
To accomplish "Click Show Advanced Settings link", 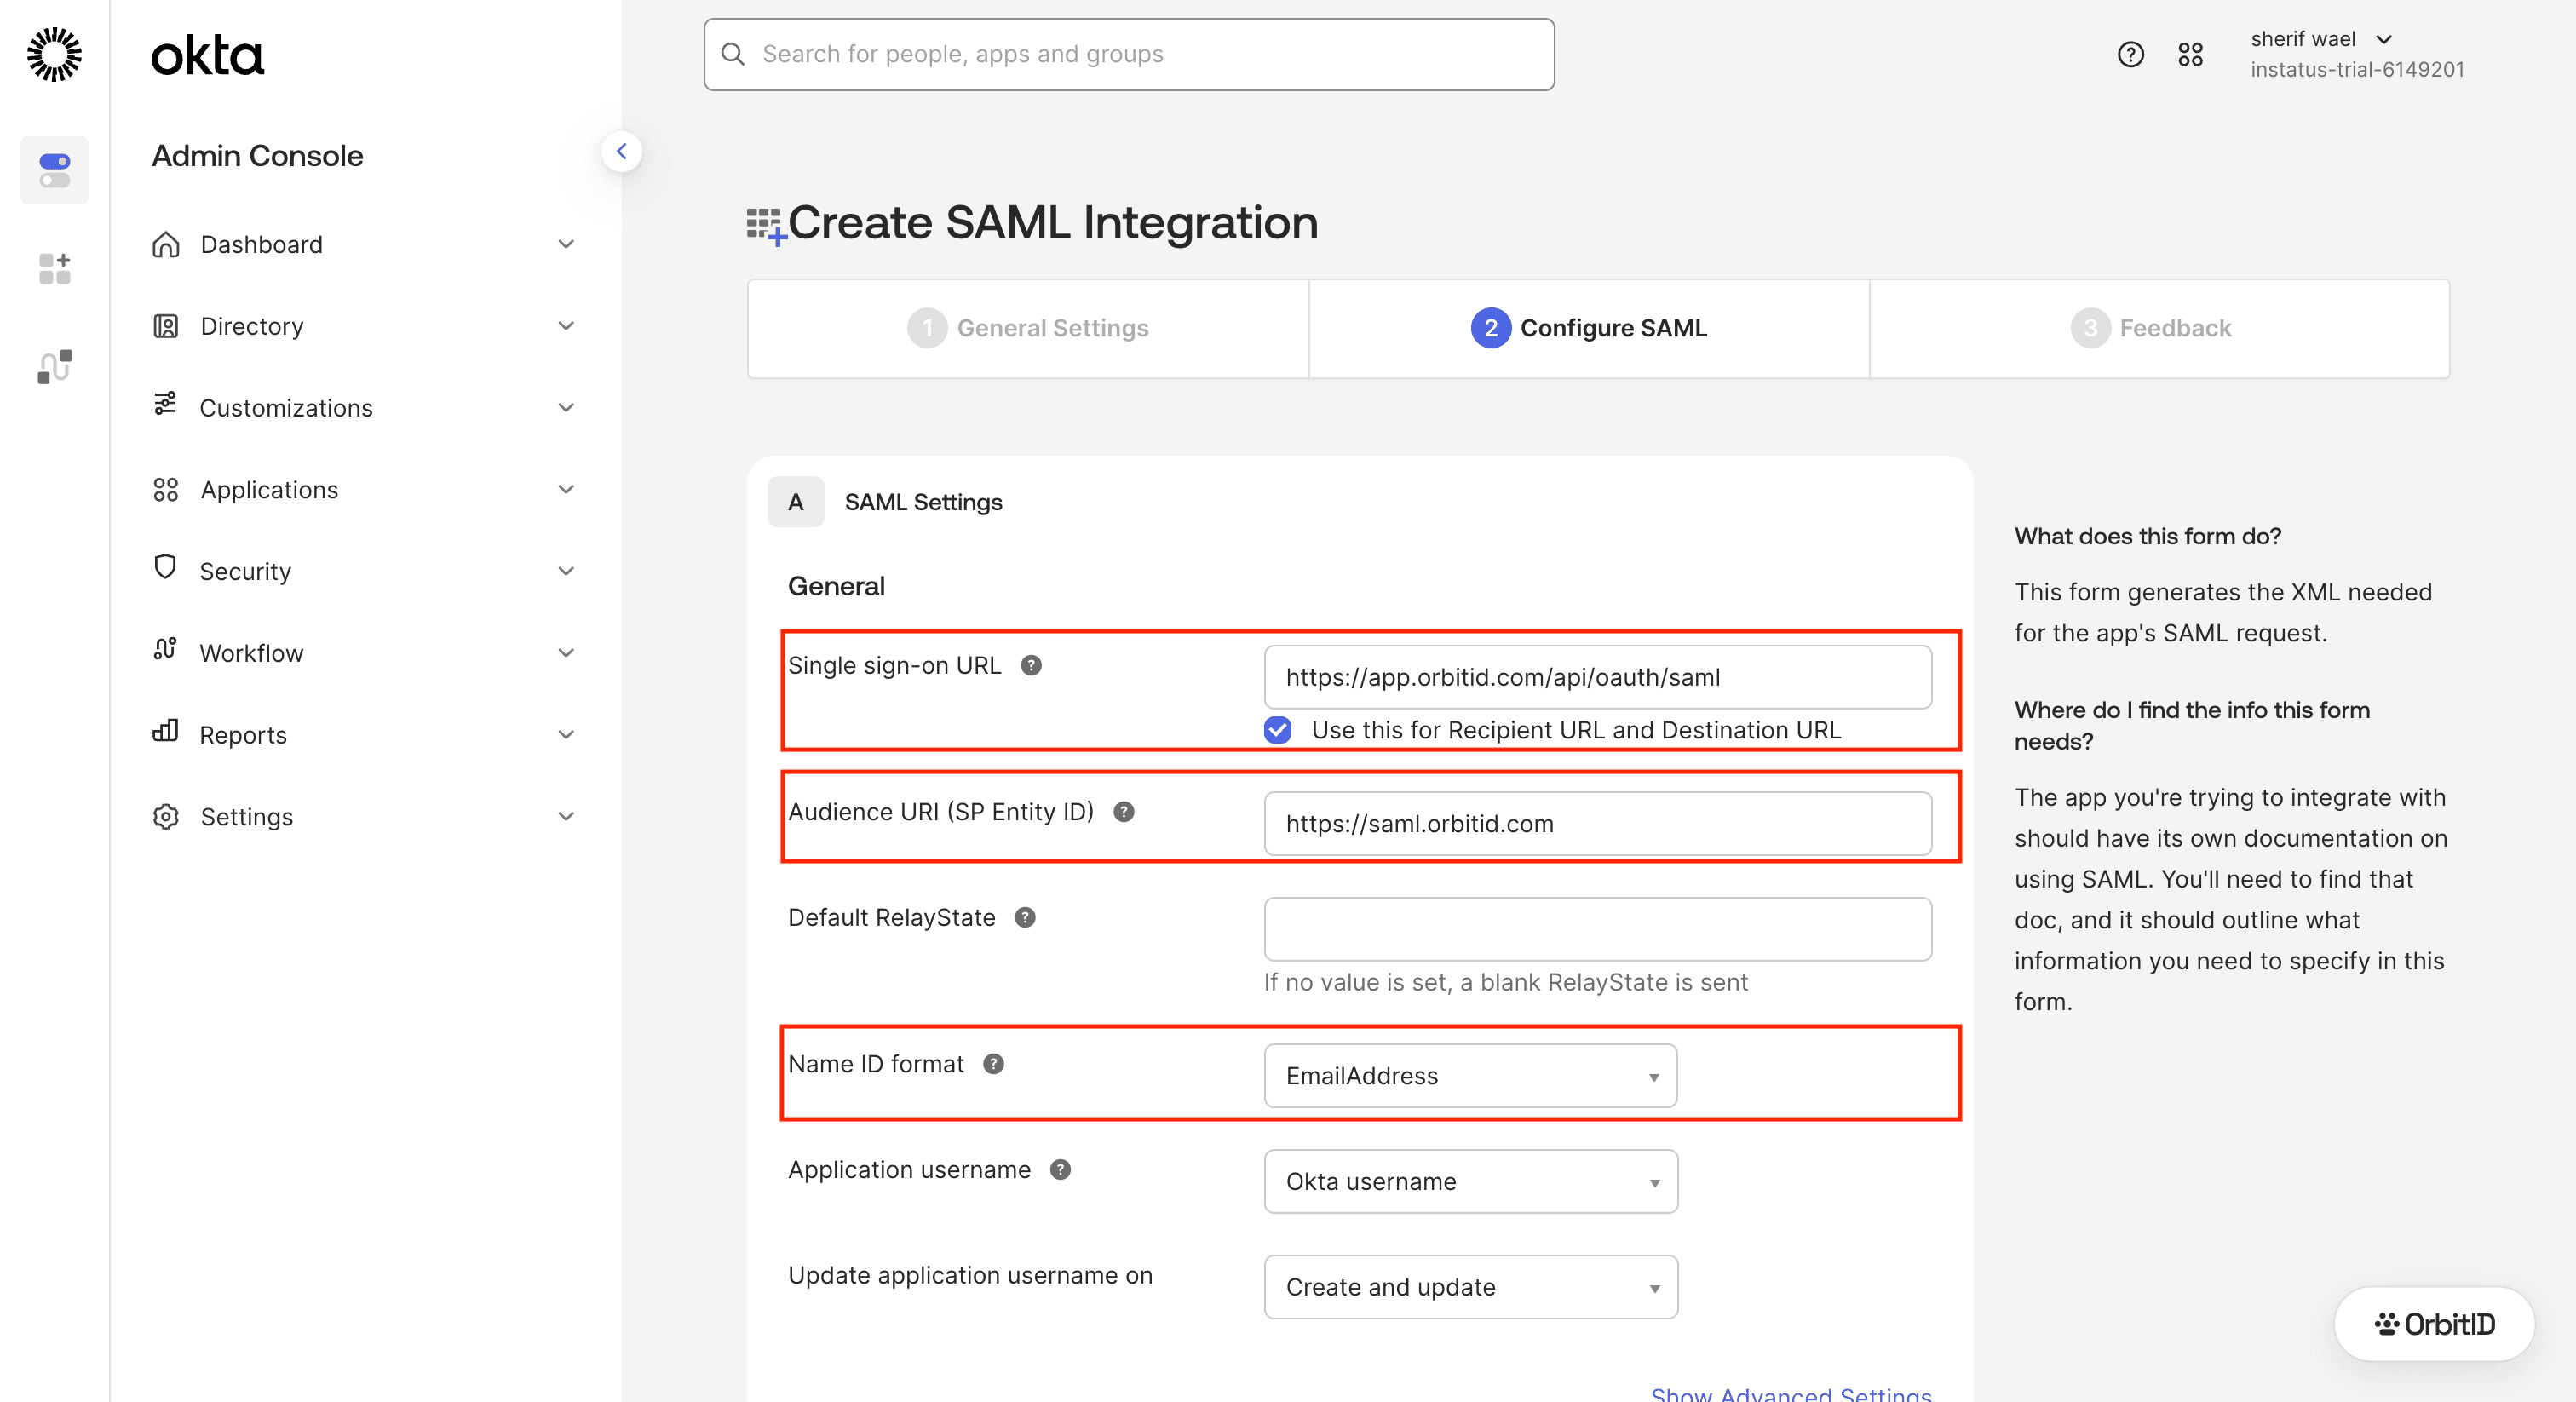I will pos(1791,1394).
